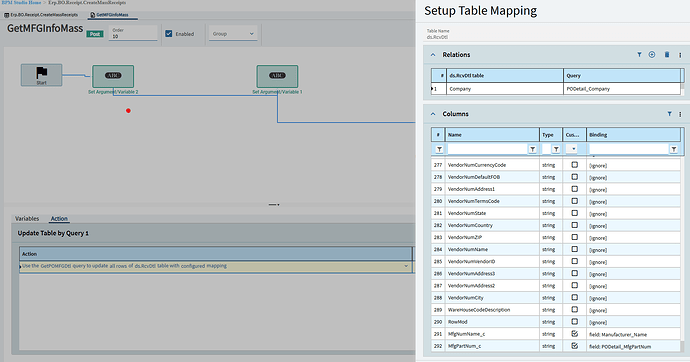Click the Order input field

tap(133, 33)
